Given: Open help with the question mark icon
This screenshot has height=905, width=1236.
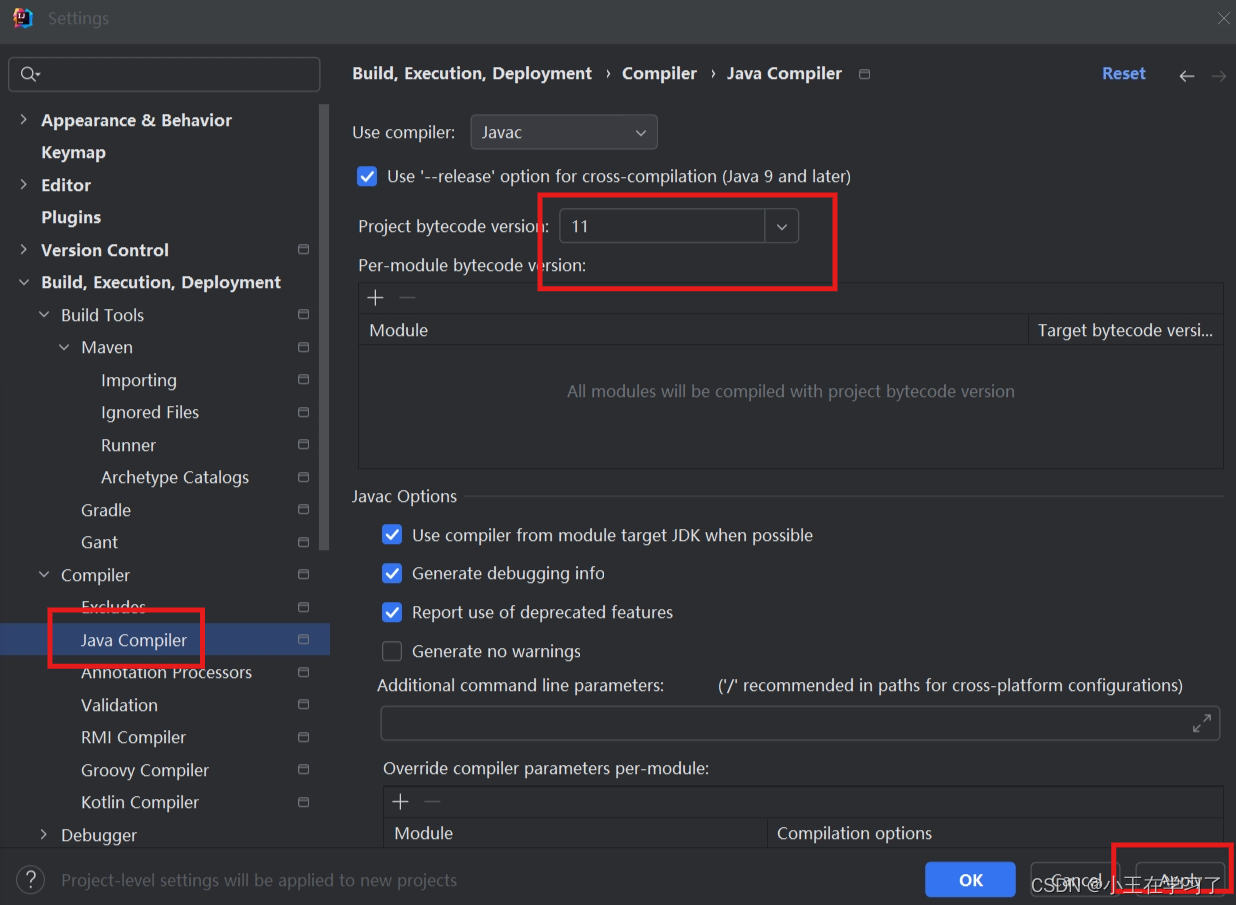Looking at the screenshot, I should pos(31,880).
